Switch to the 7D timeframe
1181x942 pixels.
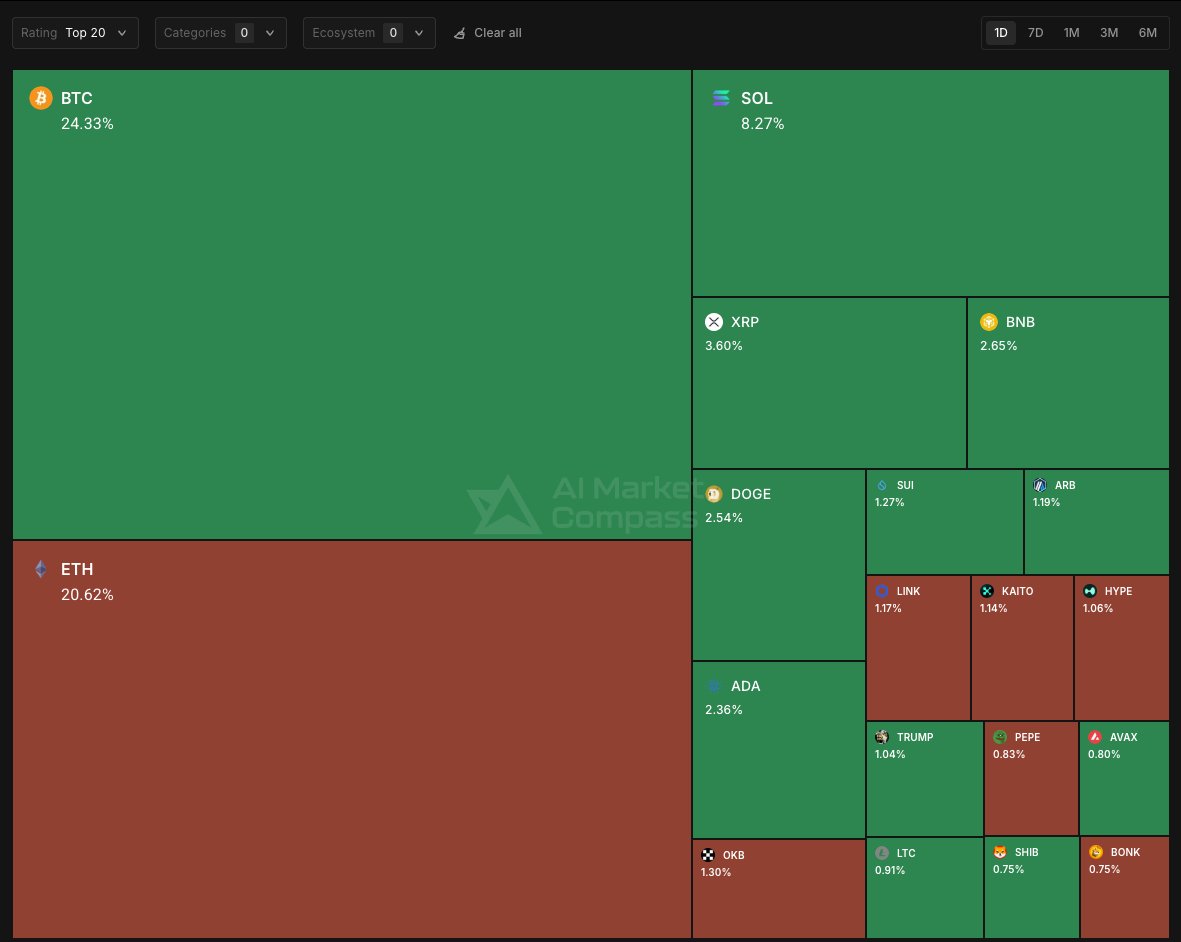click(x=1036, y=33)
